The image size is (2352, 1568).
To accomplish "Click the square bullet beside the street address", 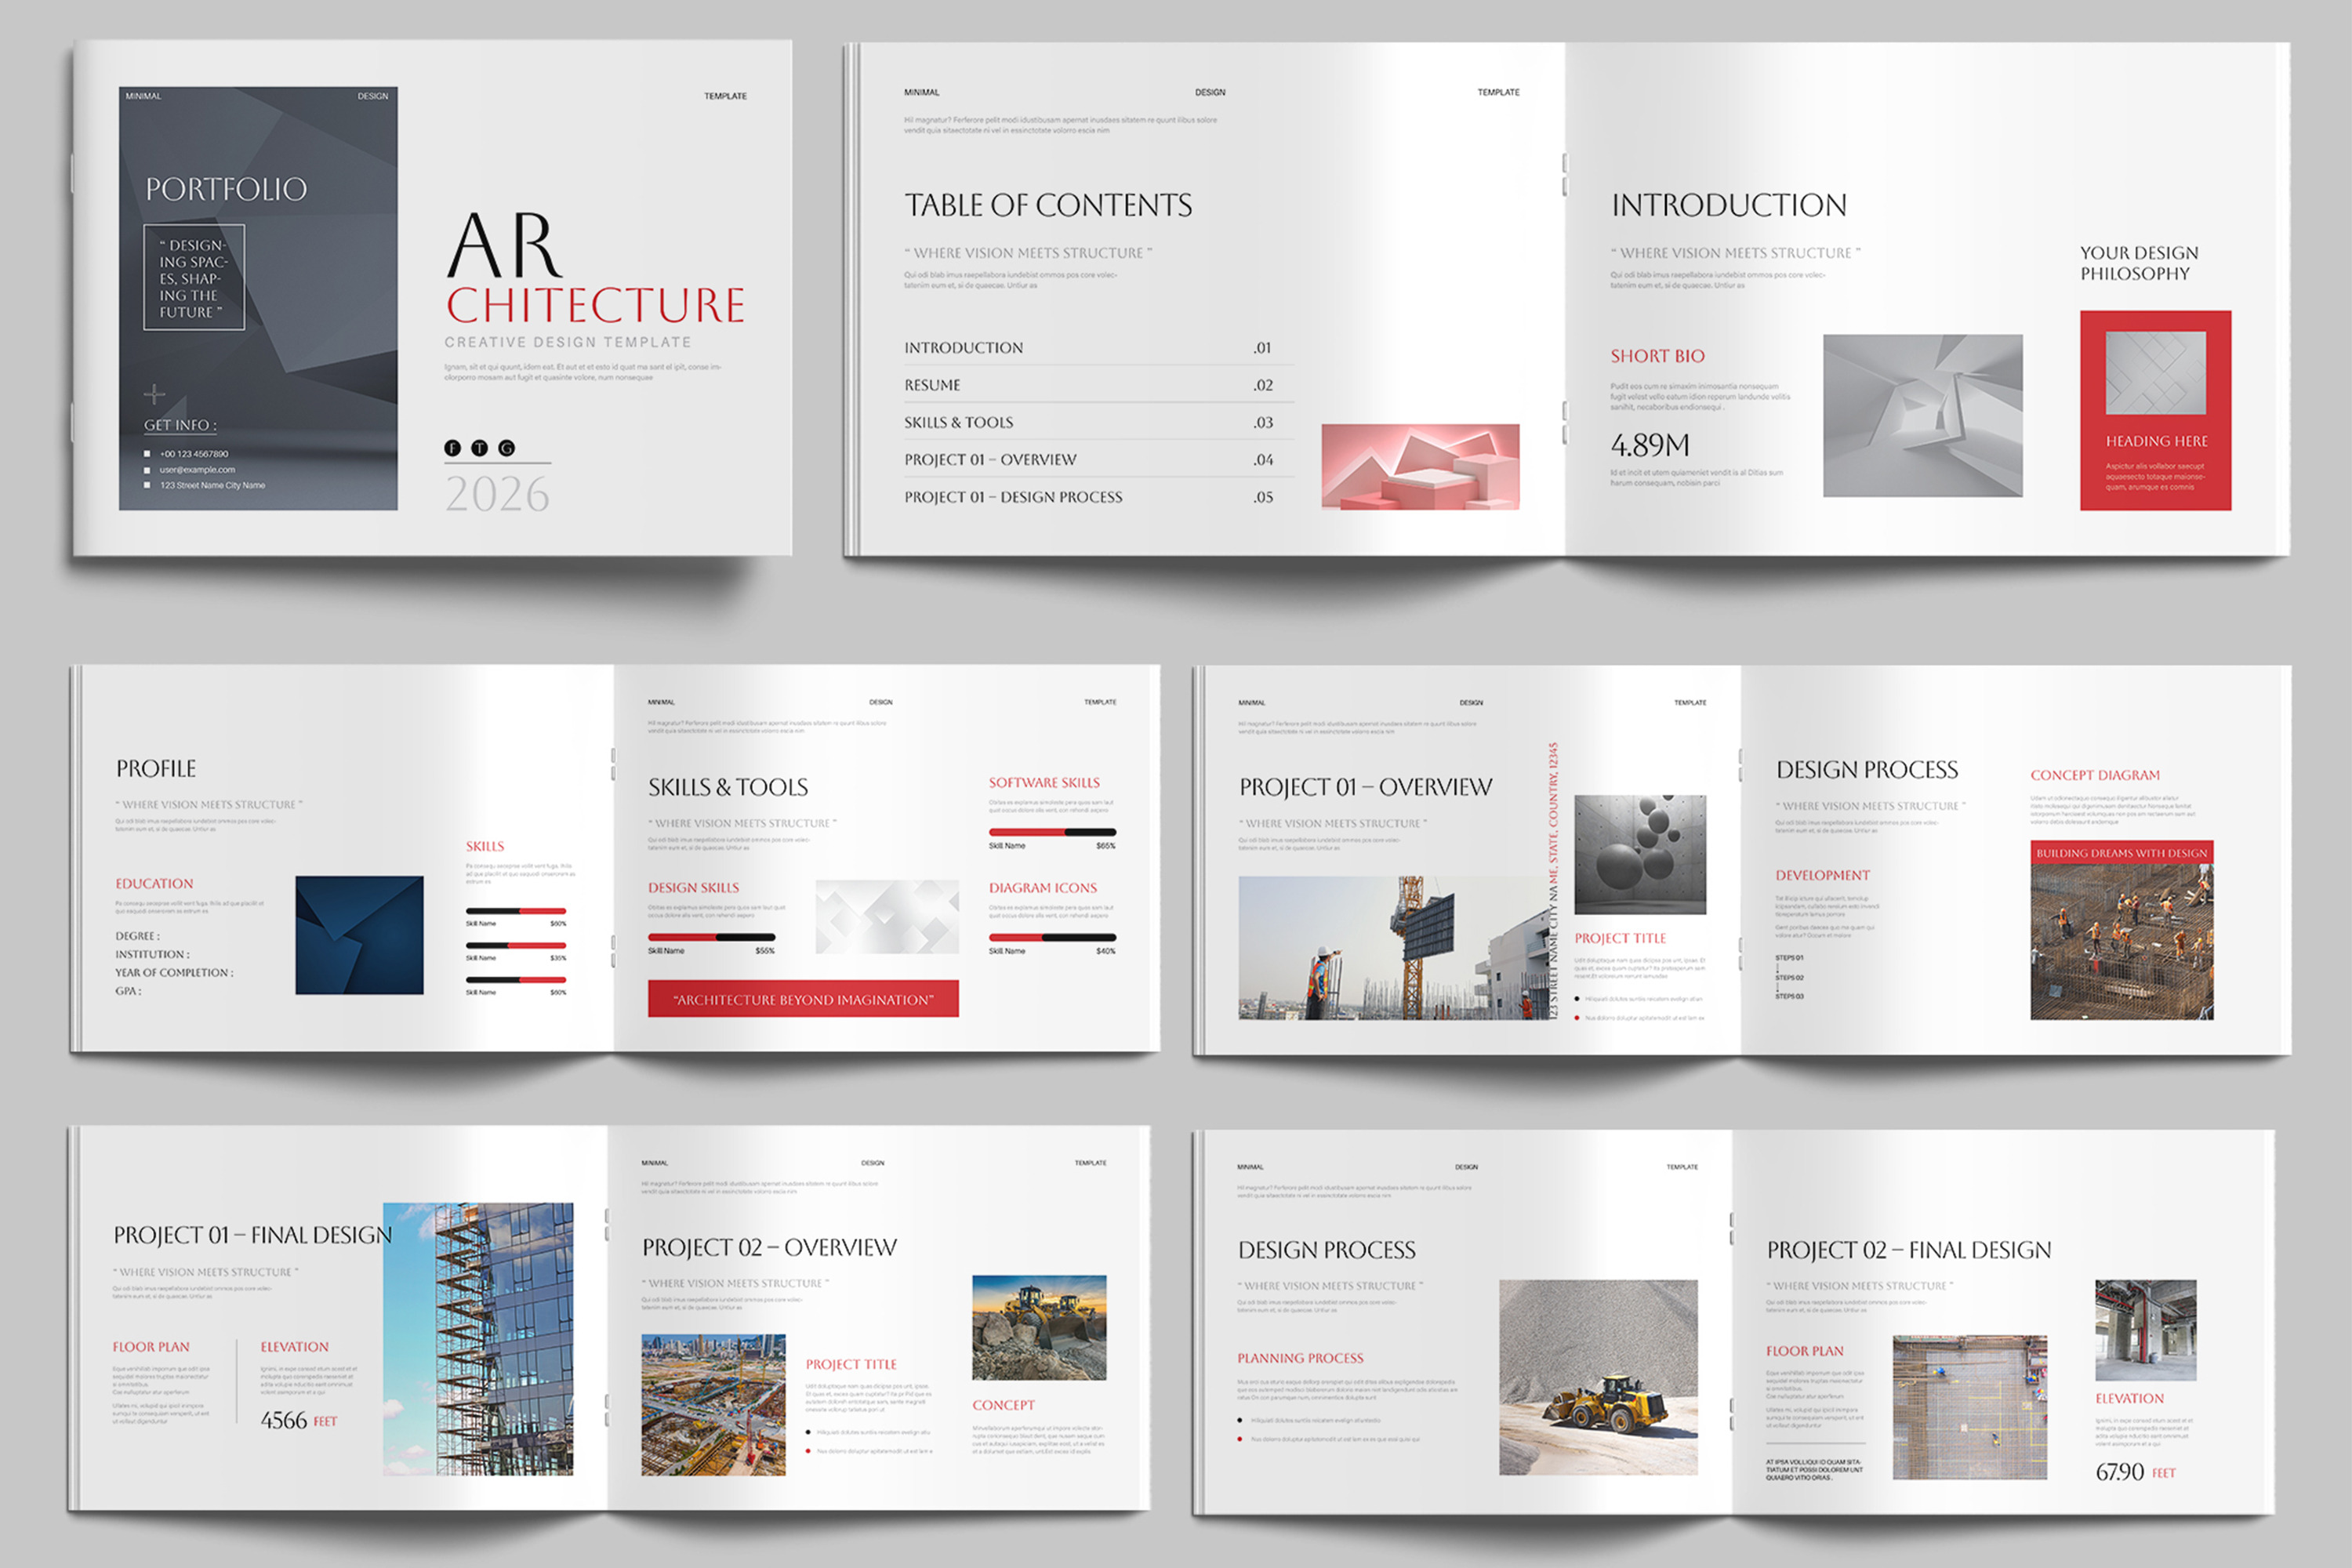I will (x=147, y=486).
